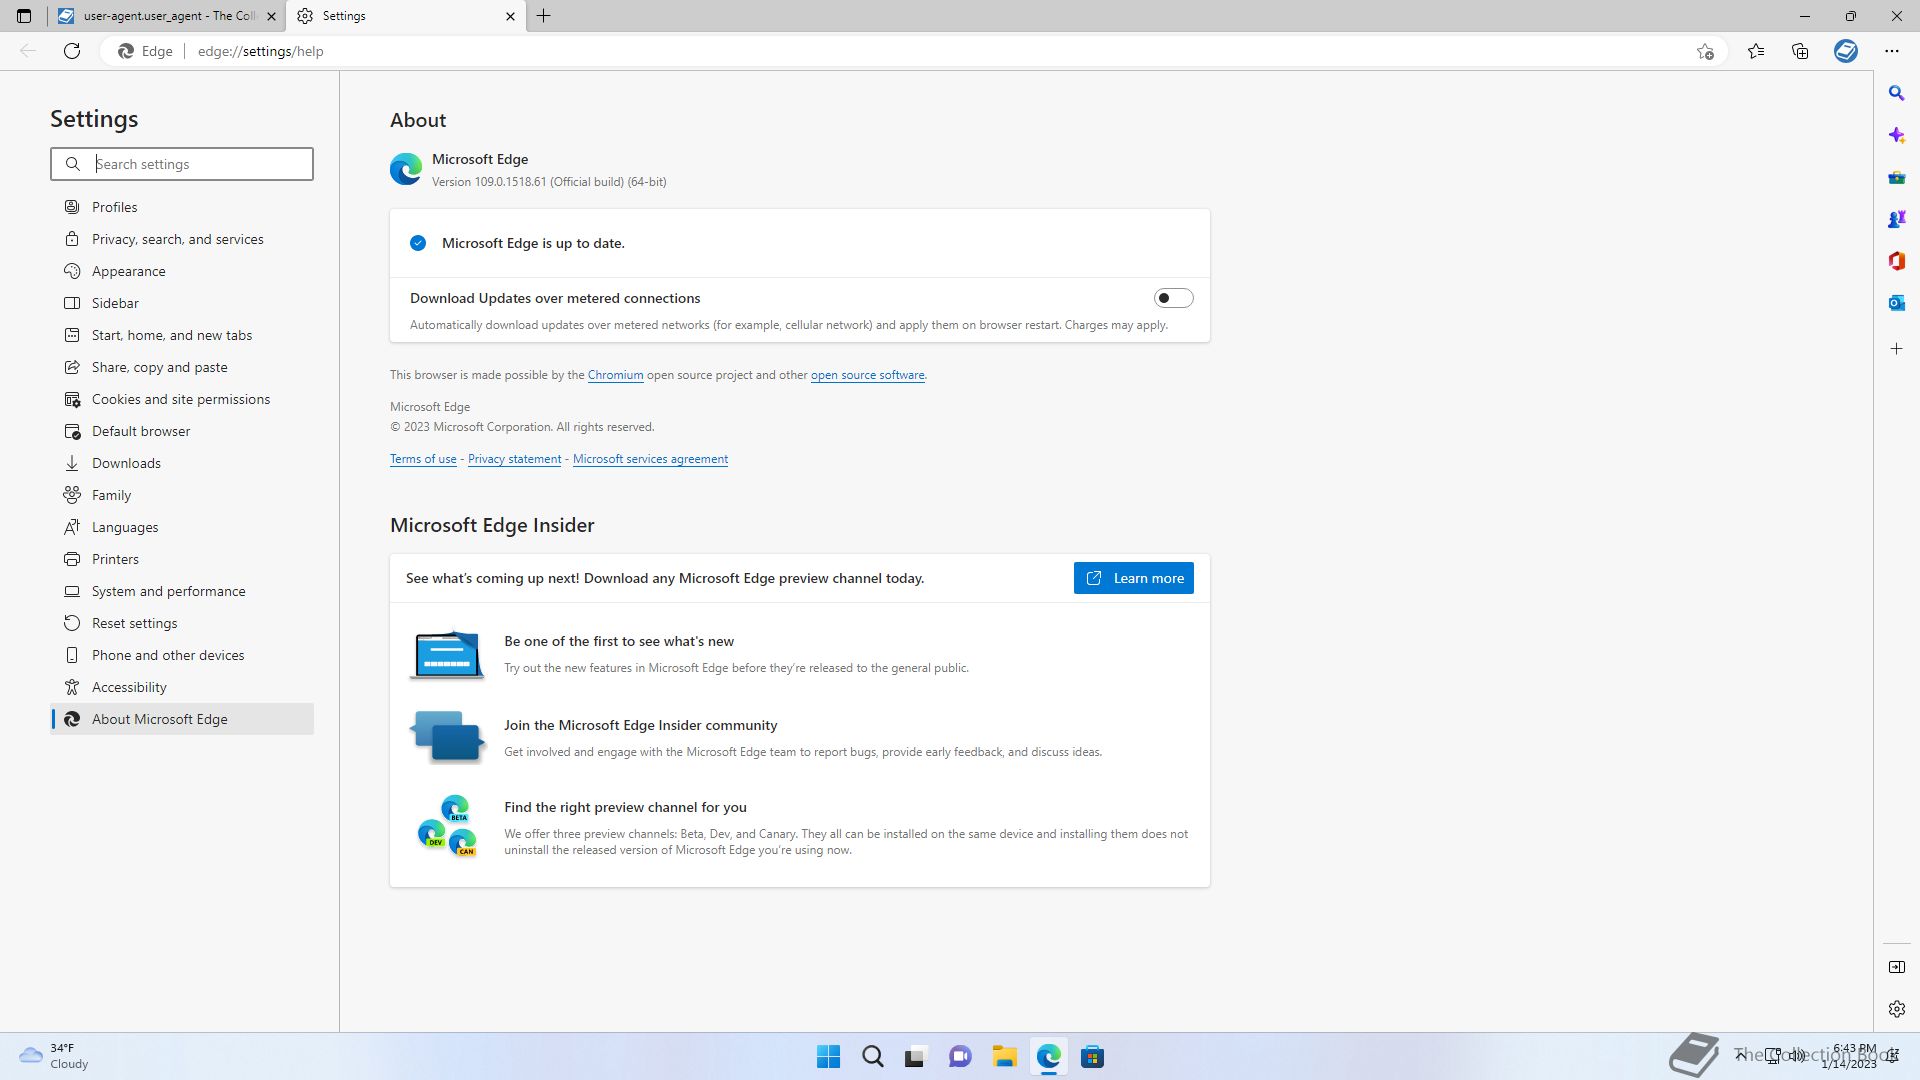Open Languages settings section
This screenshot has width=1920, height=1080.
coord(182,527)
